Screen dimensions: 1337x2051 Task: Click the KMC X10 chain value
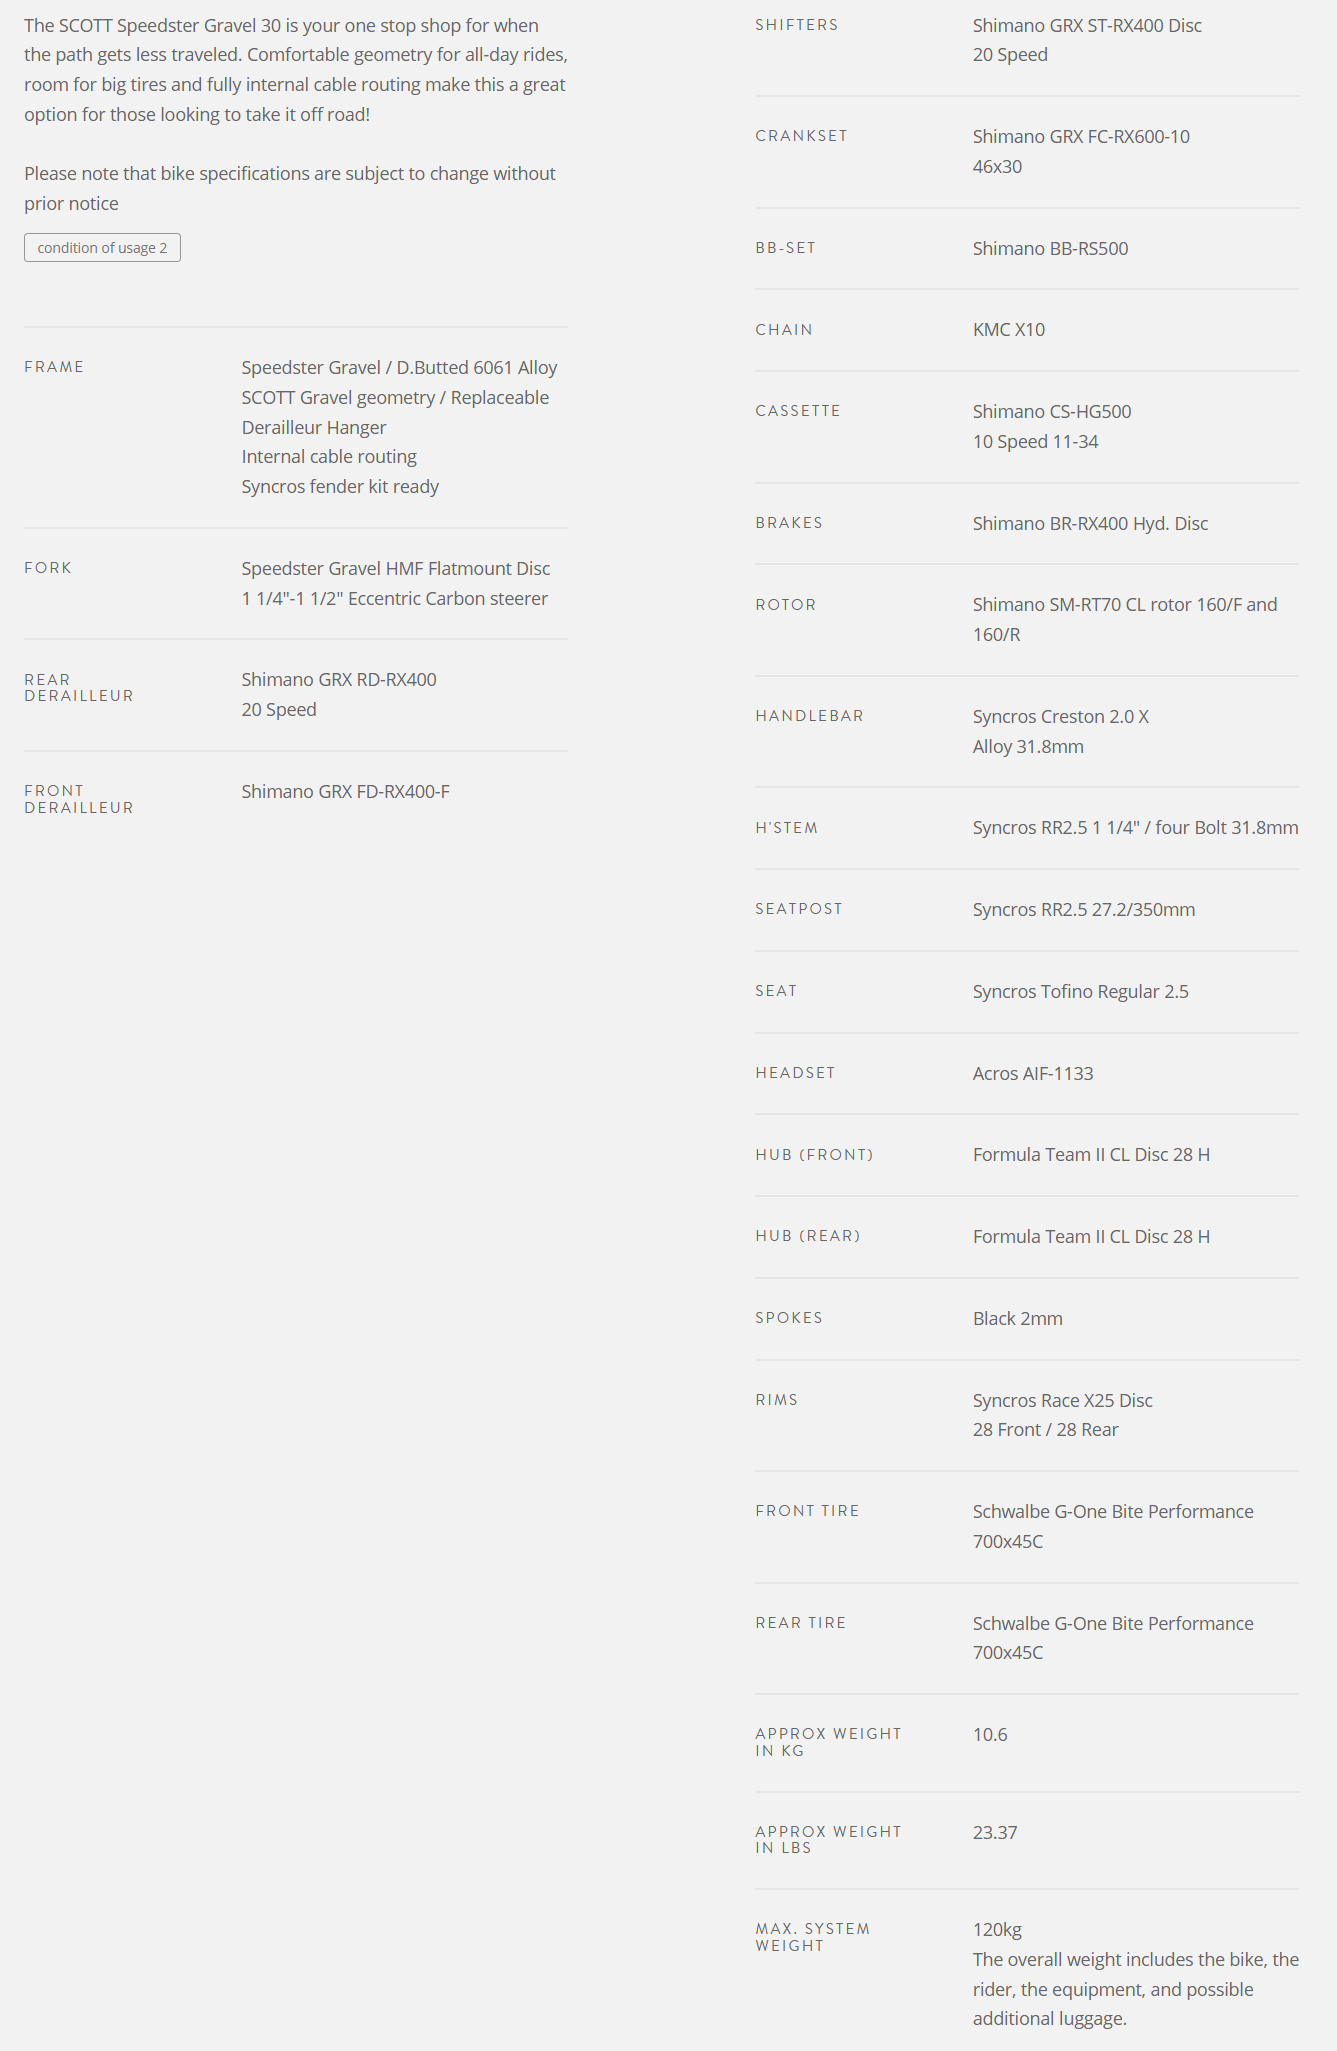click(x=1008, y=330)
